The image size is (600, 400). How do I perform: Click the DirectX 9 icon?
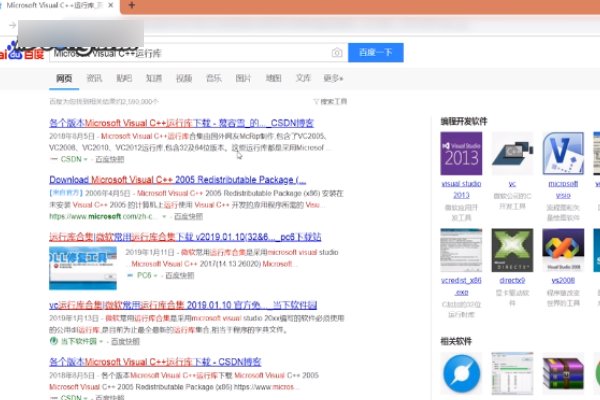512,250
